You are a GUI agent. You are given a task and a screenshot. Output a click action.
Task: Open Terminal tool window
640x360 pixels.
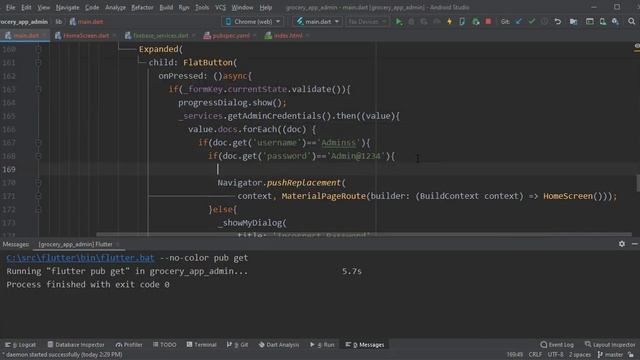tap(201, 345)
